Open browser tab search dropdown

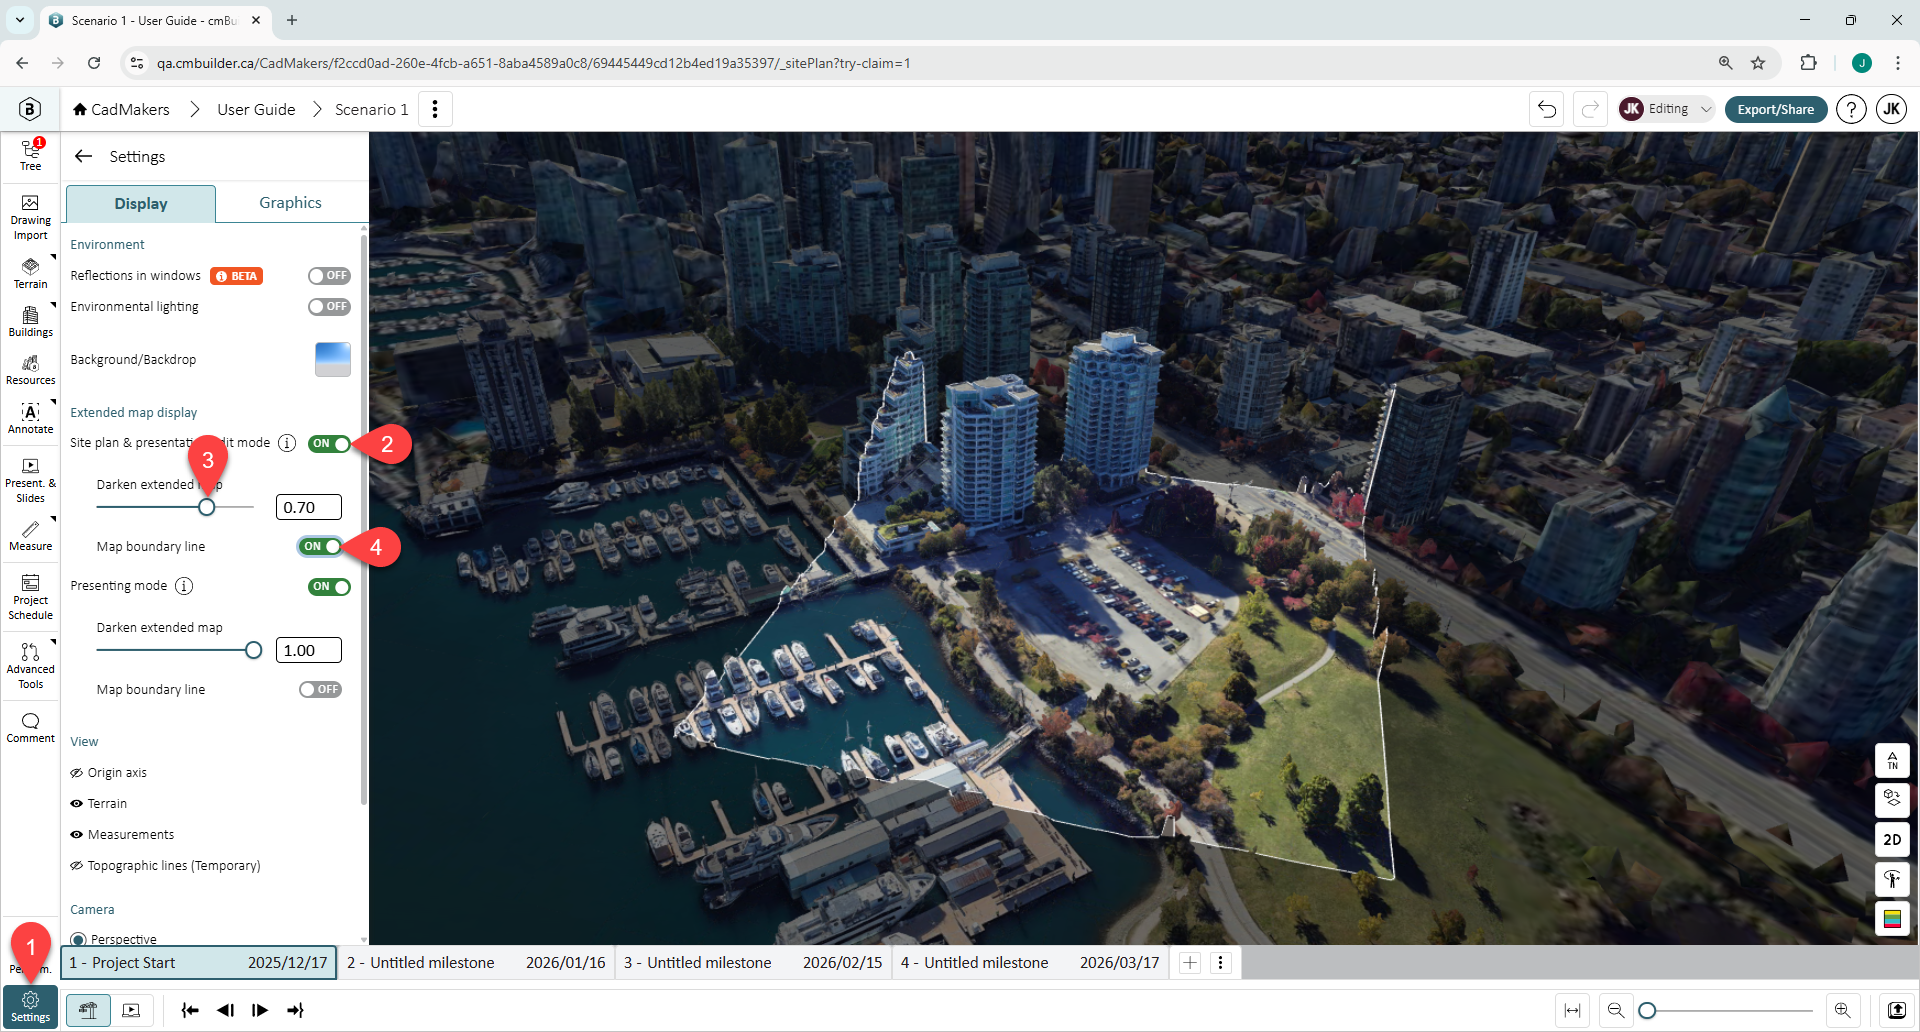pyautogui.click(x=20, y=20)
